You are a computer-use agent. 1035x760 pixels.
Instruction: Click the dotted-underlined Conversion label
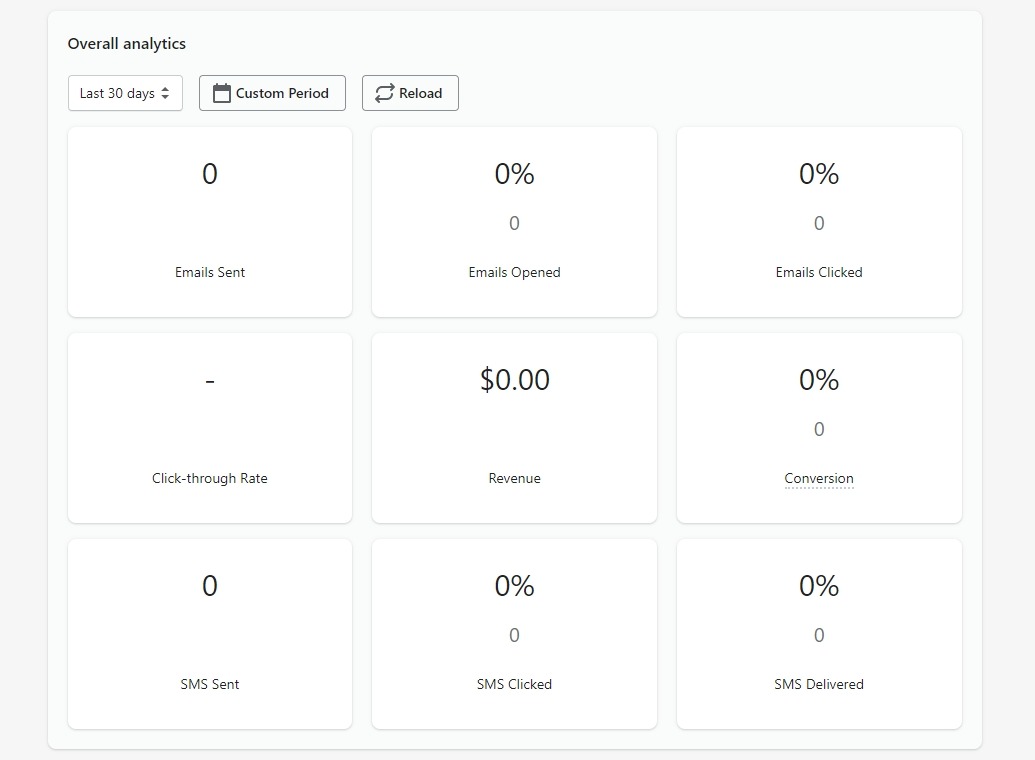pos(818,479)
